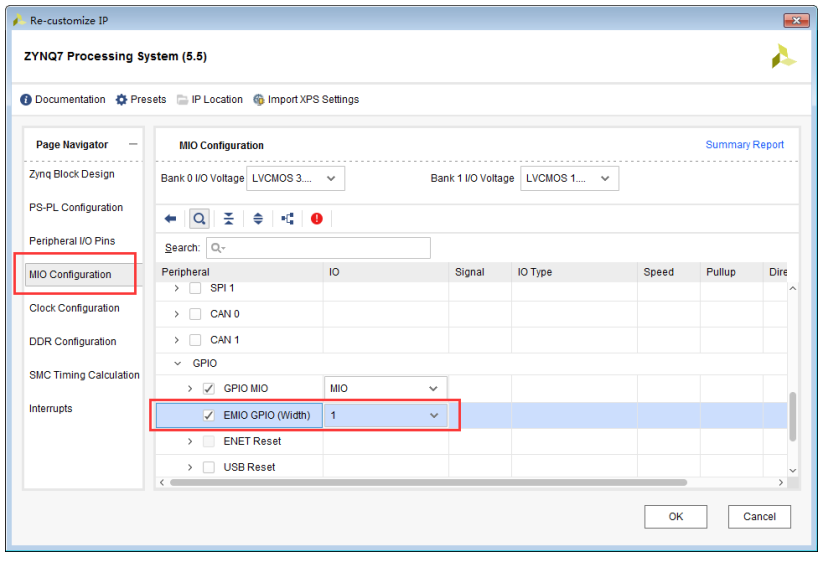Expand the ENET Reset row
Viewport: 828px width, 562px height.
click(x=190, y=442)
